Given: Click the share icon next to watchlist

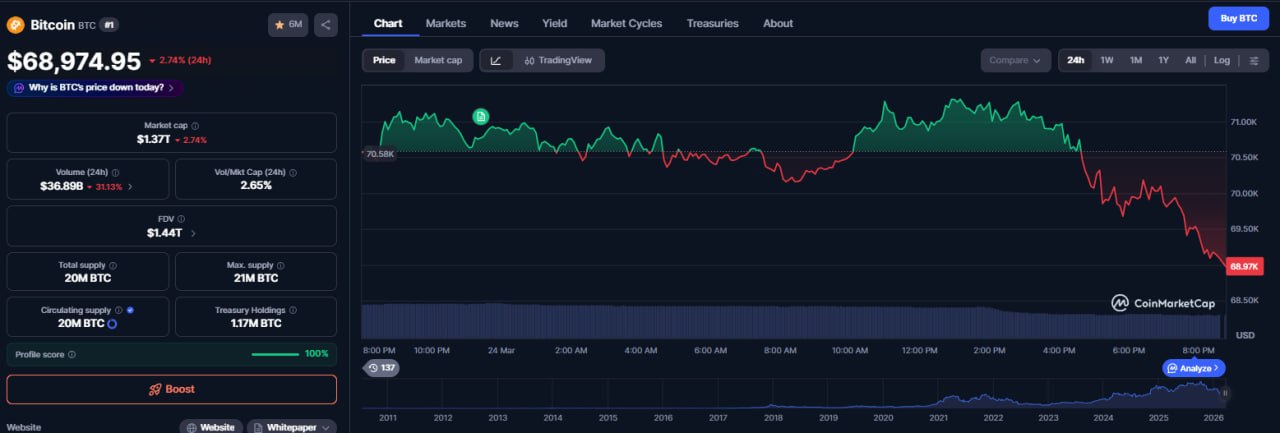Looking at the screenshot, I should [x=326, y=24].
